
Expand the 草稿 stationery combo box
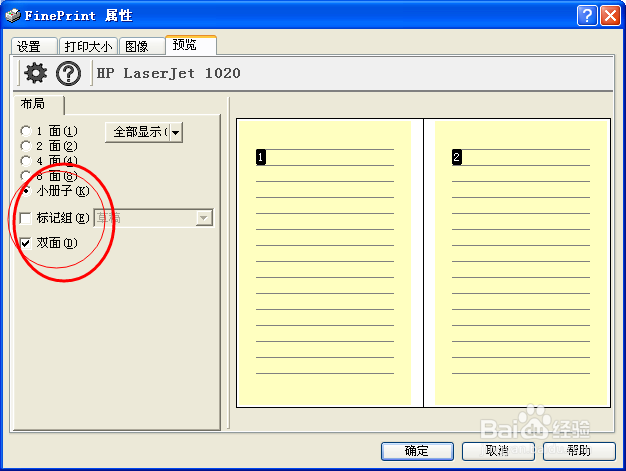204,218
